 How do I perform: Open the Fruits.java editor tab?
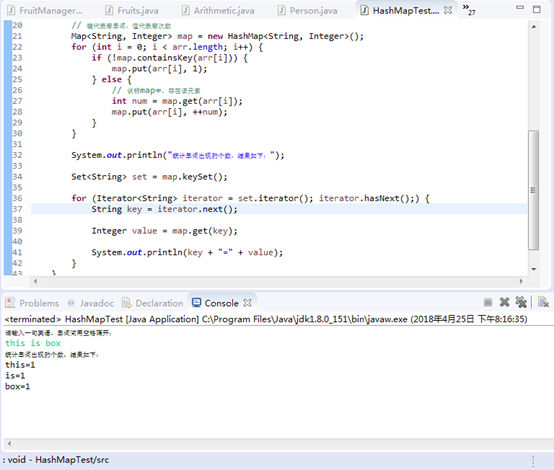pos(132,11)
